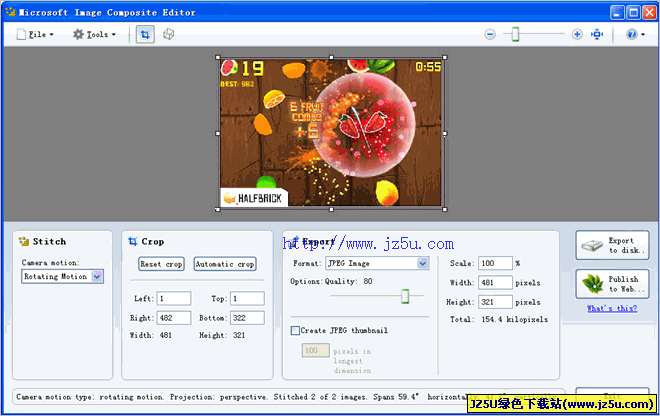The image size is (660, 416).
Task: Click the fit-to-window zoom icon
Action: click(x=597, y=35)
